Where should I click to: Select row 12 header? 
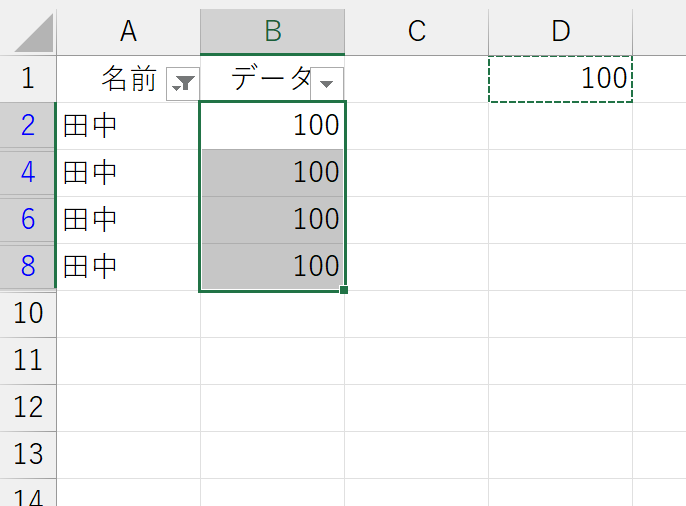coord(28,408)
